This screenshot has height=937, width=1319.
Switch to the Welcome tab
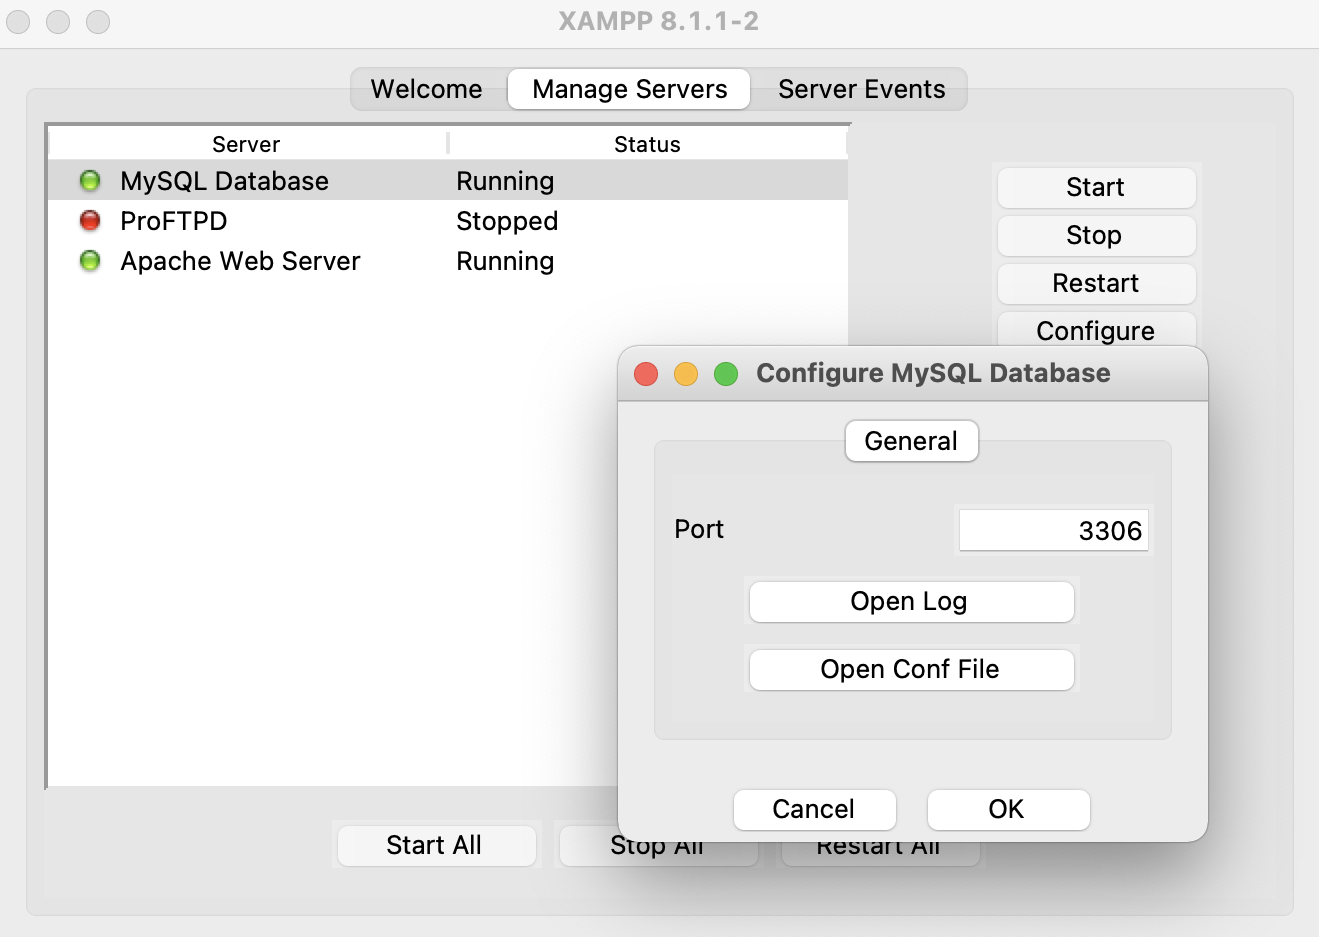(x=427, y=89)
